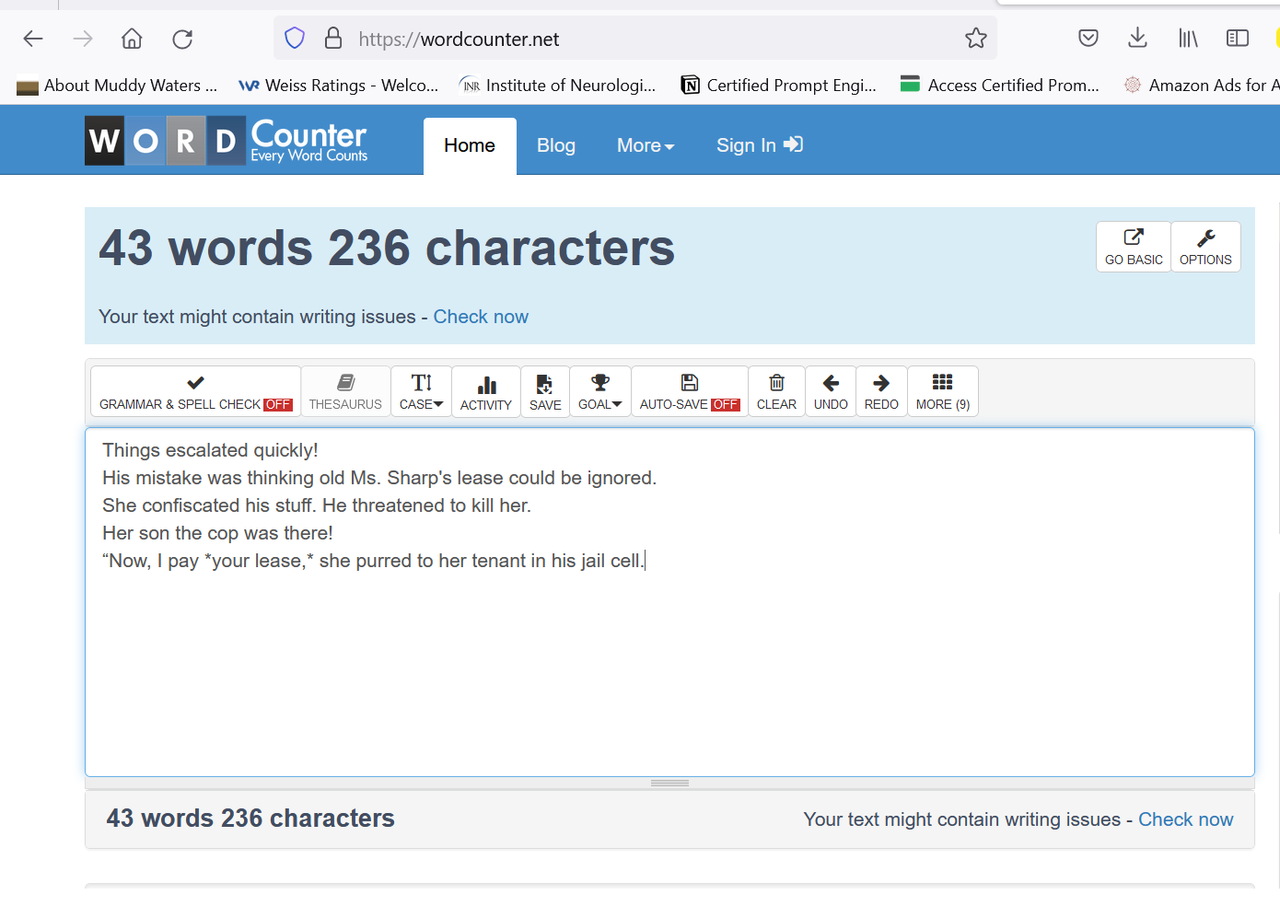This screenshot has height=905, width=1280.
Task: Open the Thesaurus book tool
Action: (x=345, y=391)
